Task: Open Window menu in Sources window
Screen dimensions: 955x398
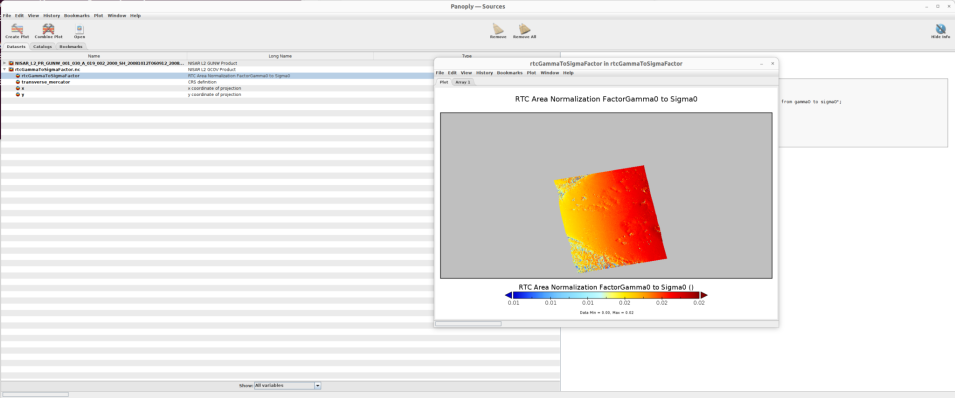Action: point(117,15)
